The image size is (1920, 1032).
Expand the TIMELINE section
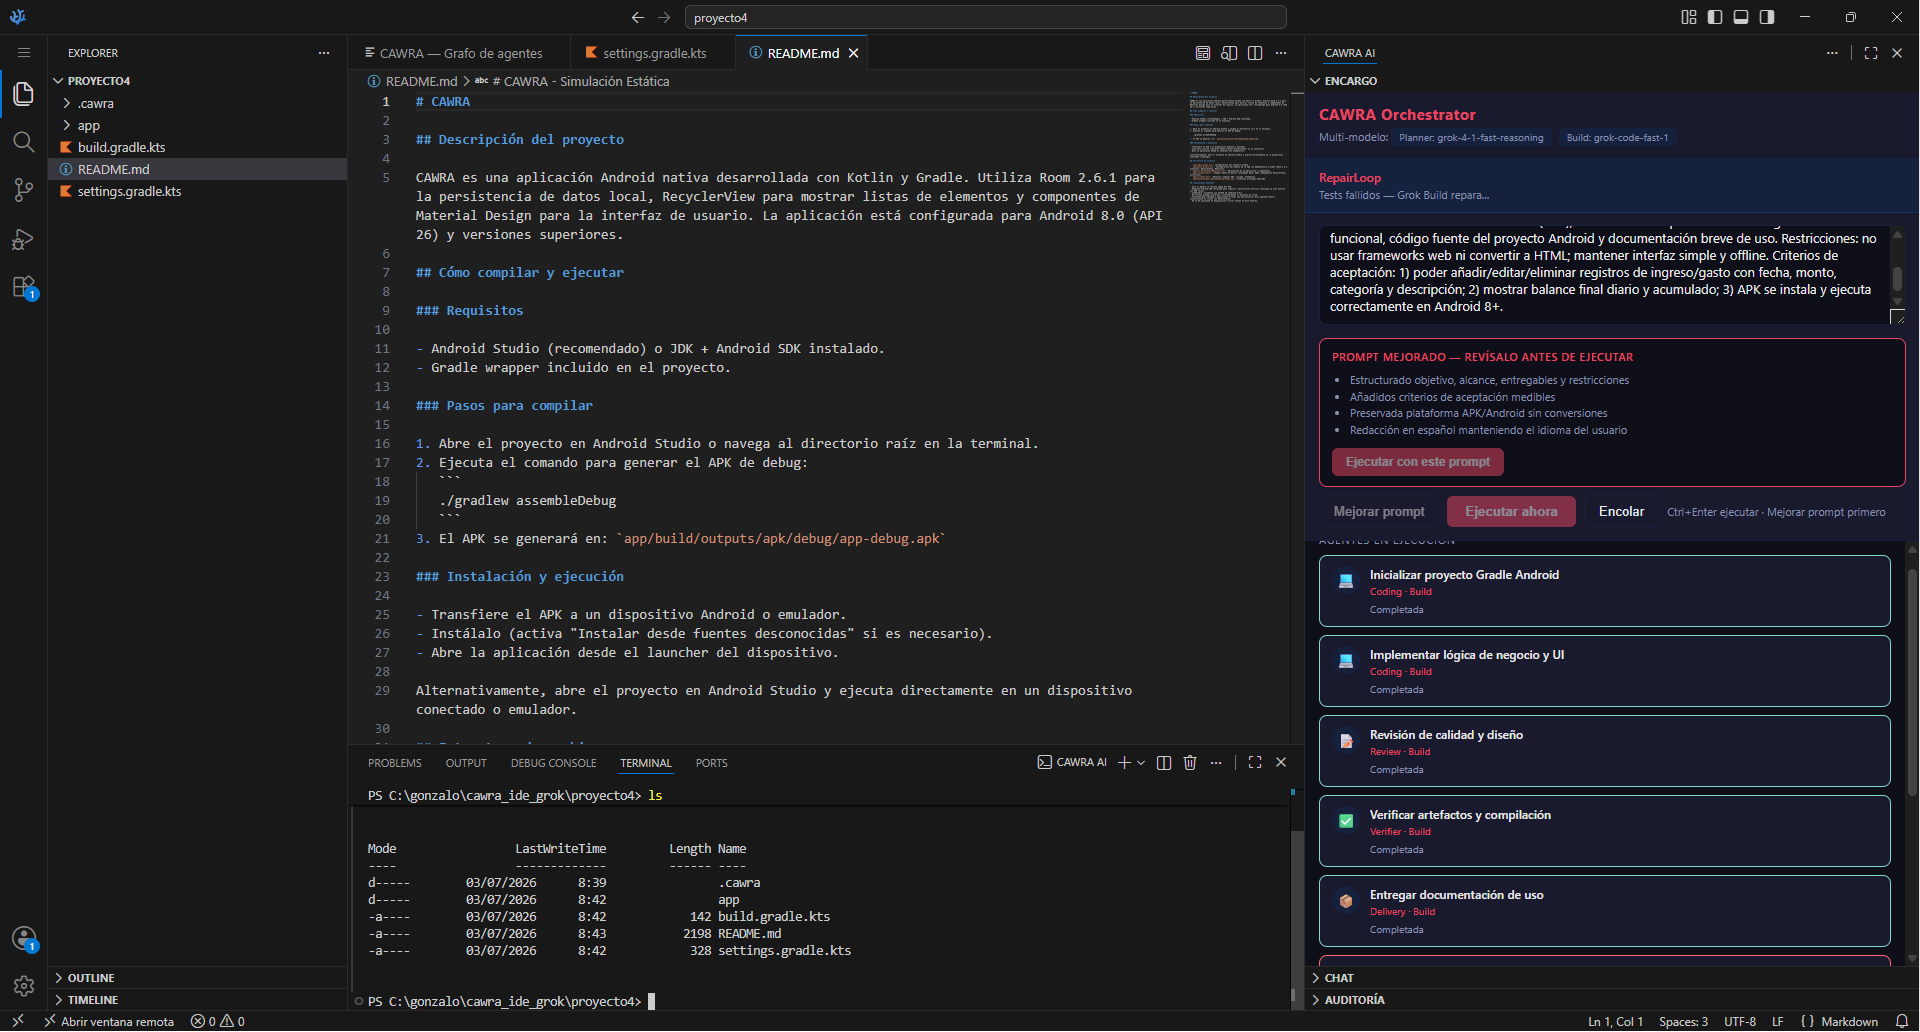pyautogui.click(x=198, y=1000)
